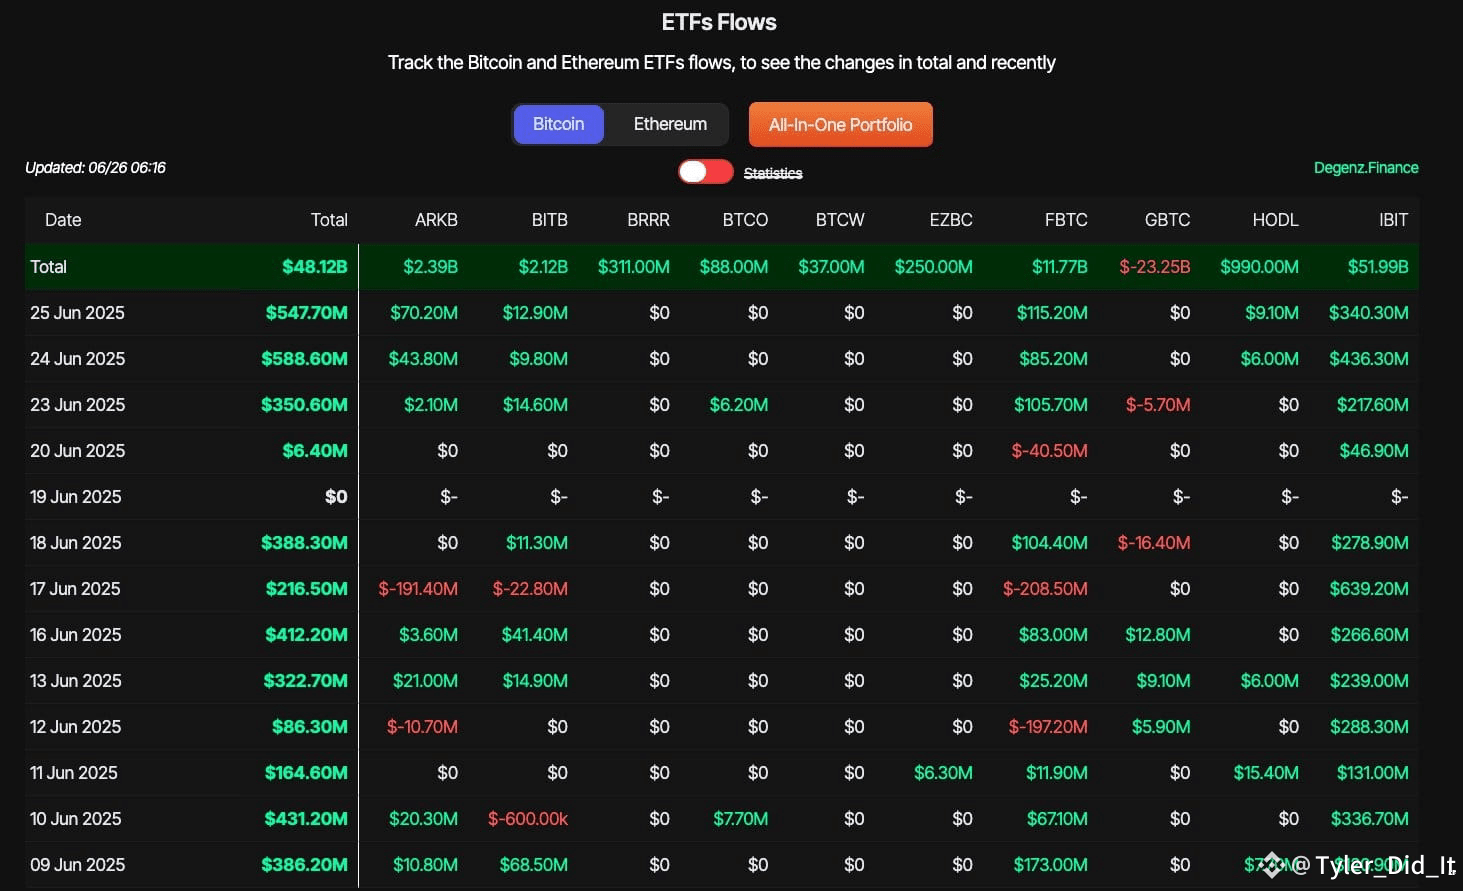Select the $12.80M GBTC cell
Screen dimensions: 1463x891
(x=1158, y=635)
